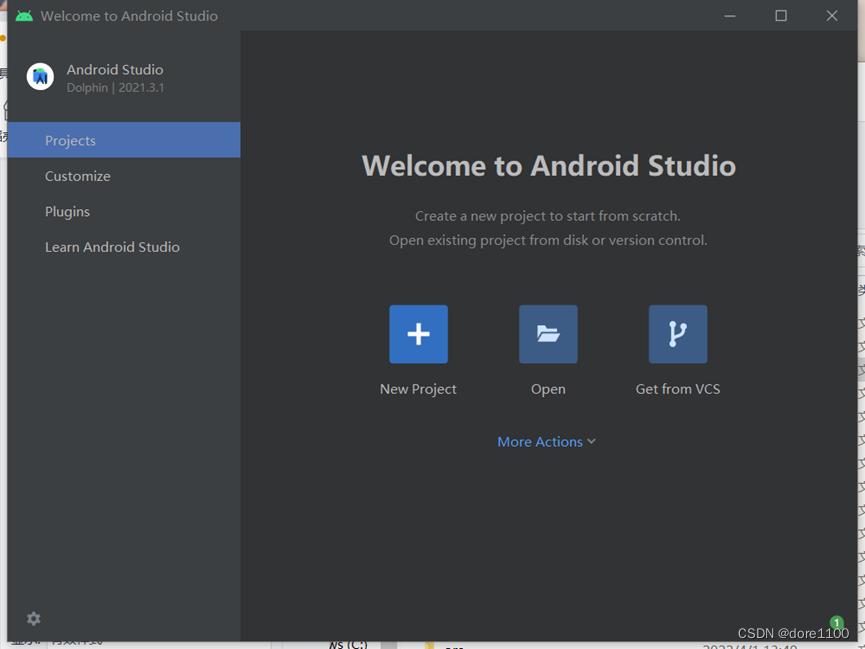Screen dimensions: 865x649
Task: Click the Android Studio logo icon
Action: 40,77
